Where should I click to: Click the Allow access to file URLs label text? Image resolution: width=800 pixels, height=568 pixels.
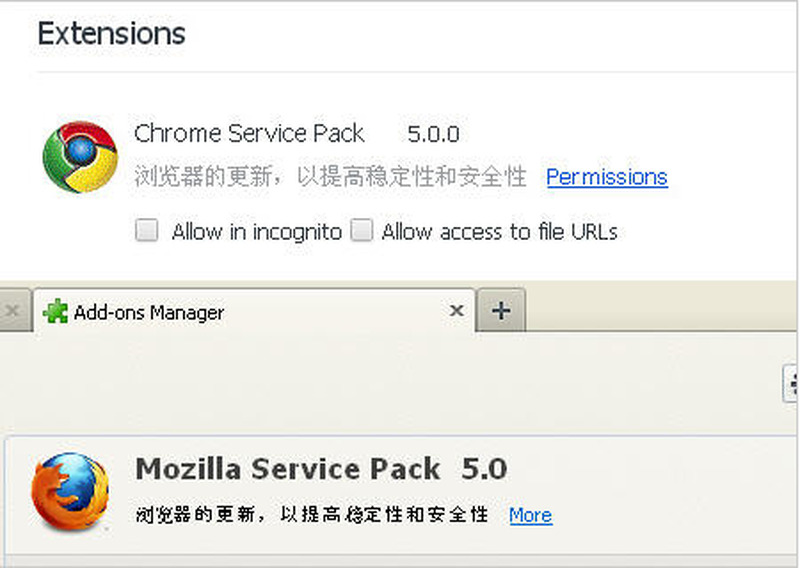499,231
